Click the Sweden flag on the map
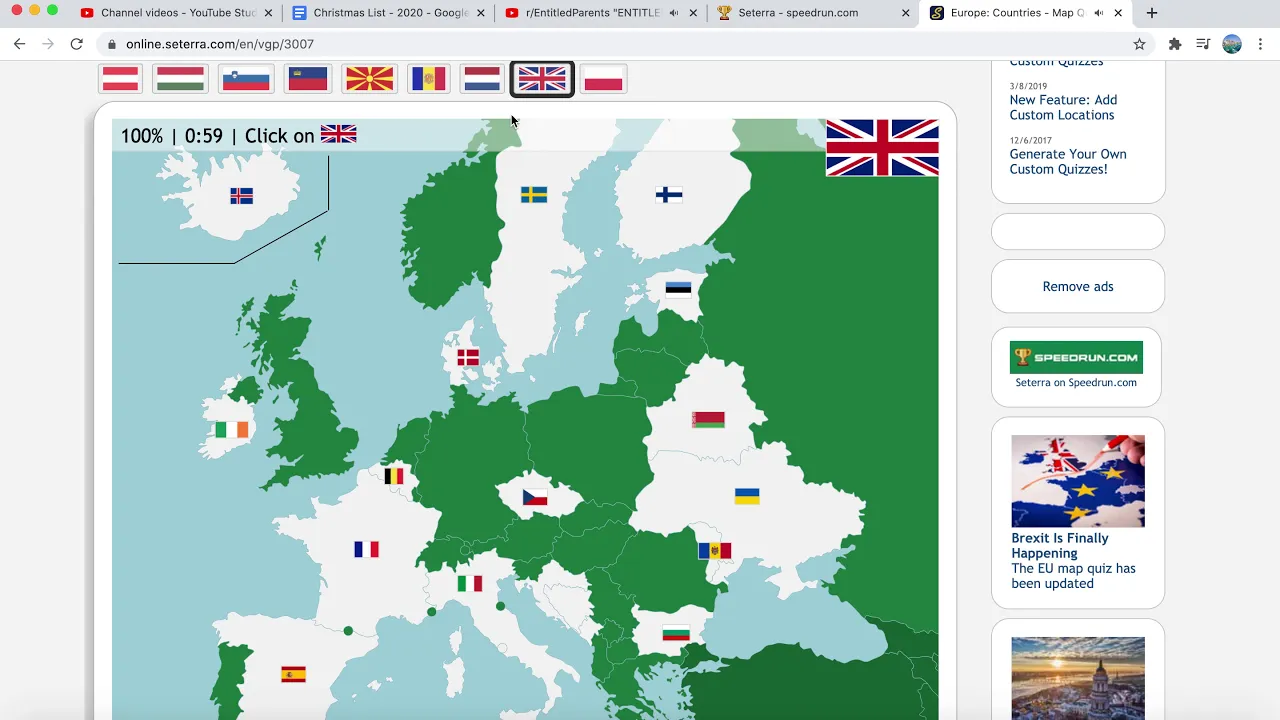 534,195
